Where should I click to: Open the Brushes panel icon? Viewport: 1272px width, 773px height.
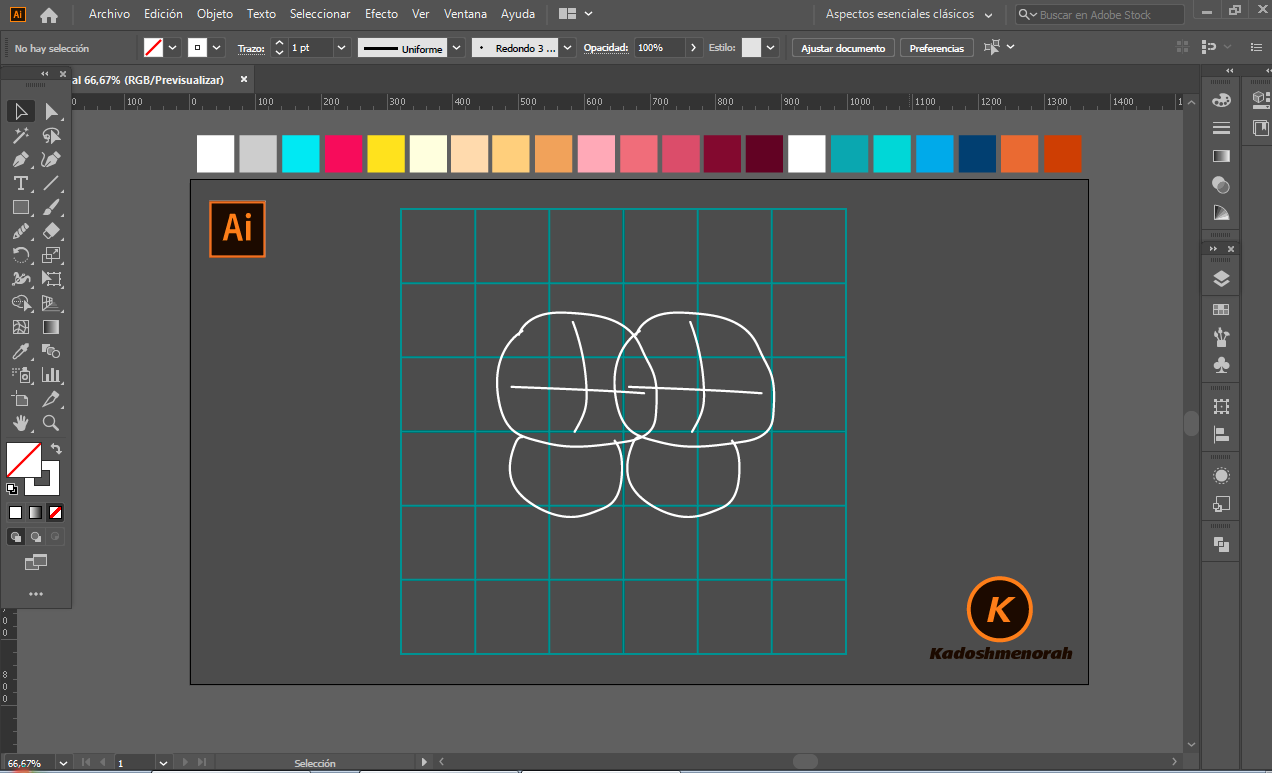pyautogui.click(x=1221, y=337)
